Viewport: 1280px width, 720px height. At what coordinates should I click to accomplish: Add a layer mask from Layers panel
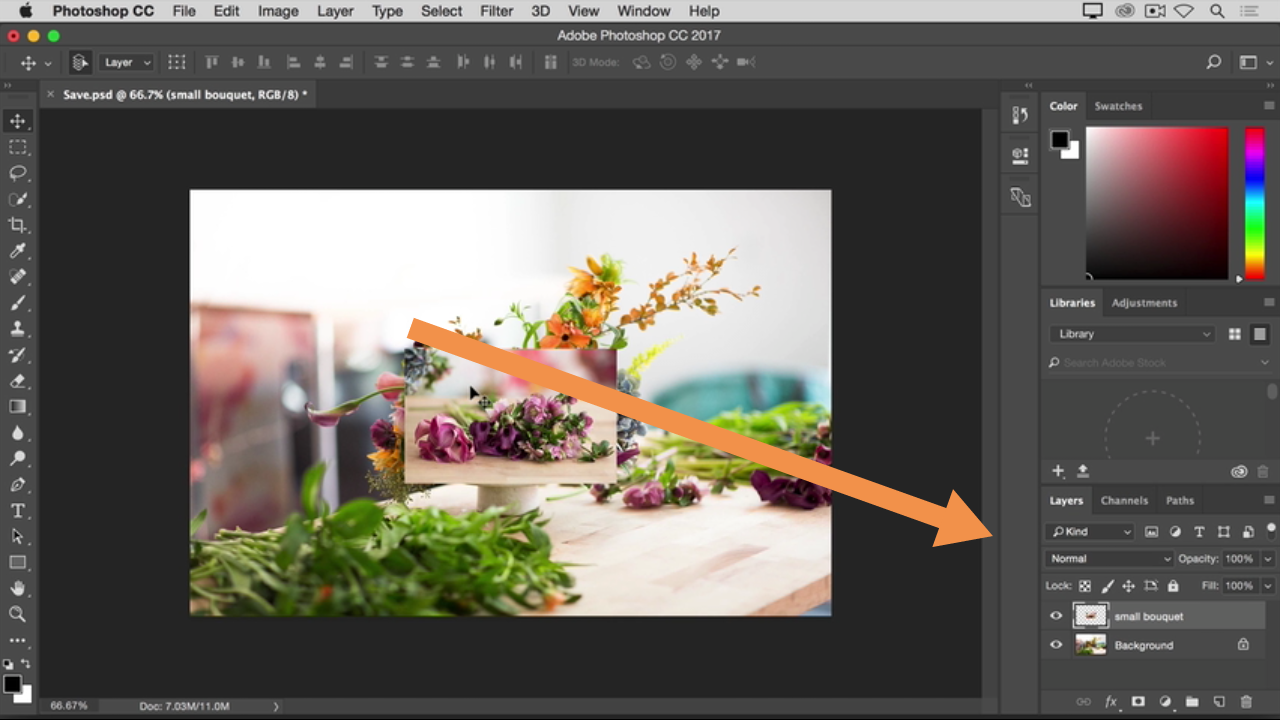coord(1138,702)
